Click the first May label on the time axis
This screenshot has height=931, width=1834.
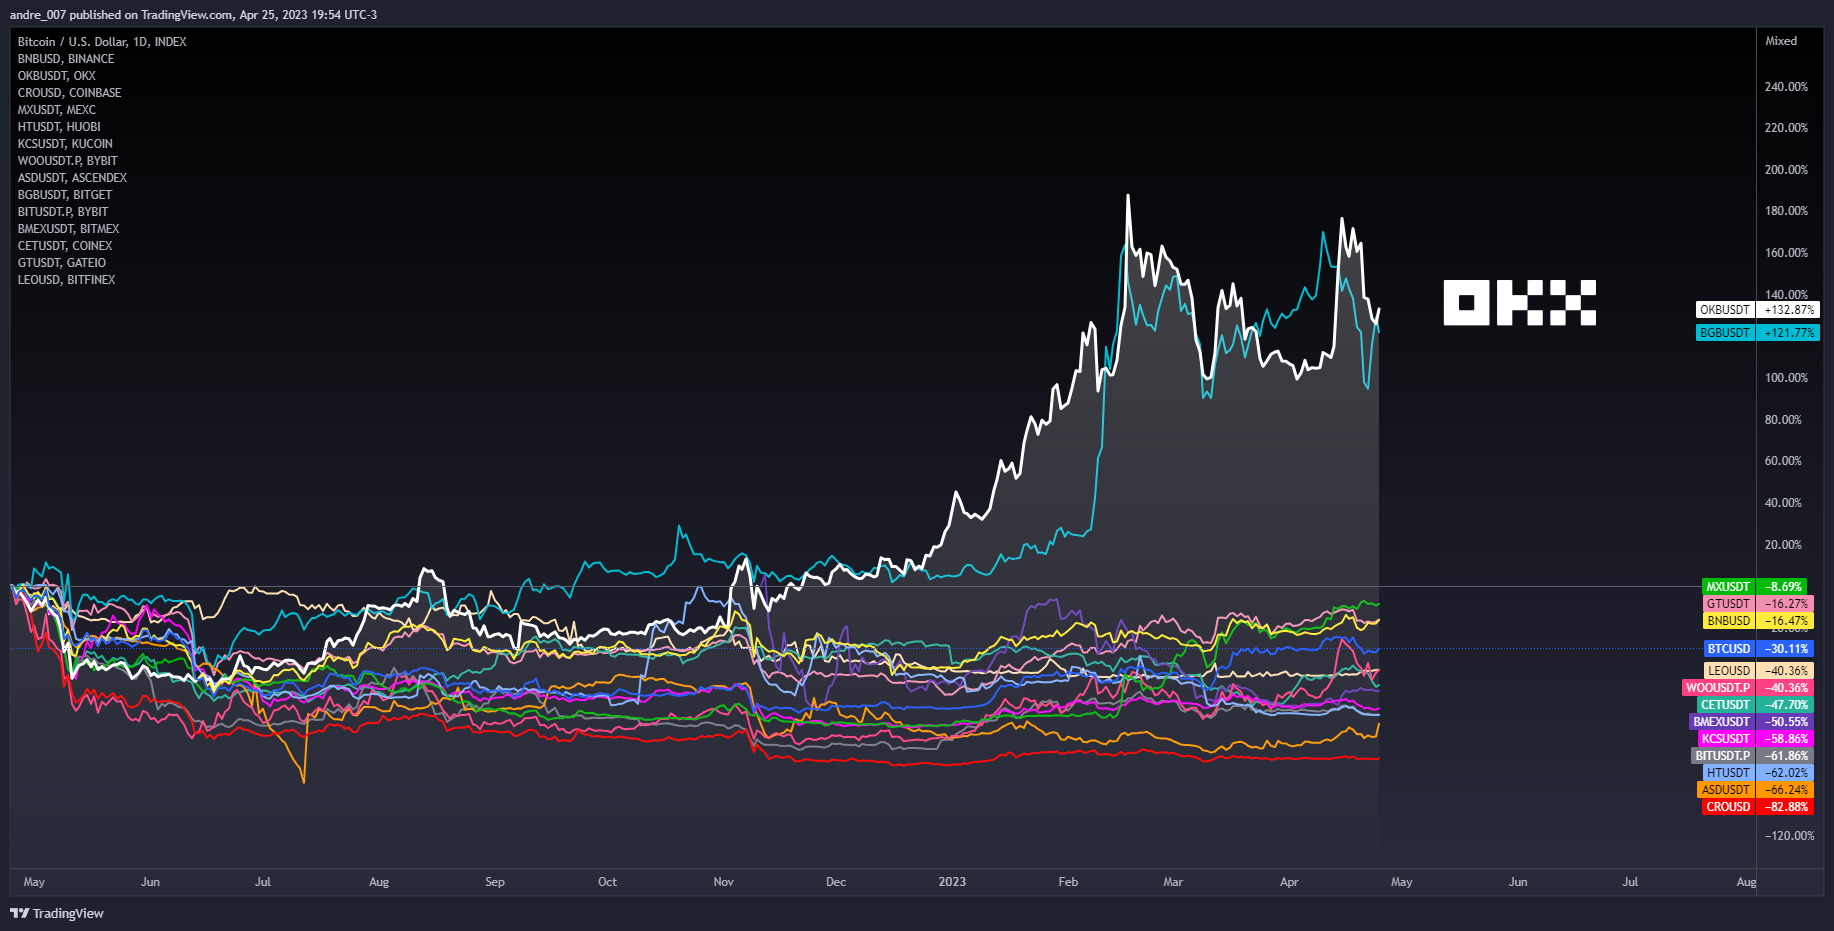pyautogui.click(x=34, y=882)
